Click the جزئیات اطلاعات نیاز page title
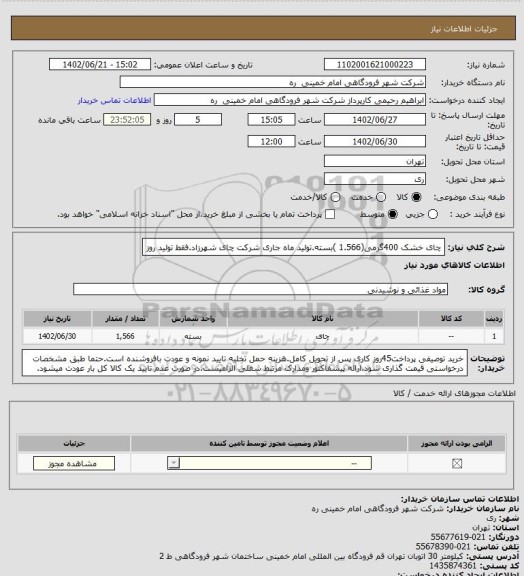Viewport: 524px width, 576px height. click(464, 29)
